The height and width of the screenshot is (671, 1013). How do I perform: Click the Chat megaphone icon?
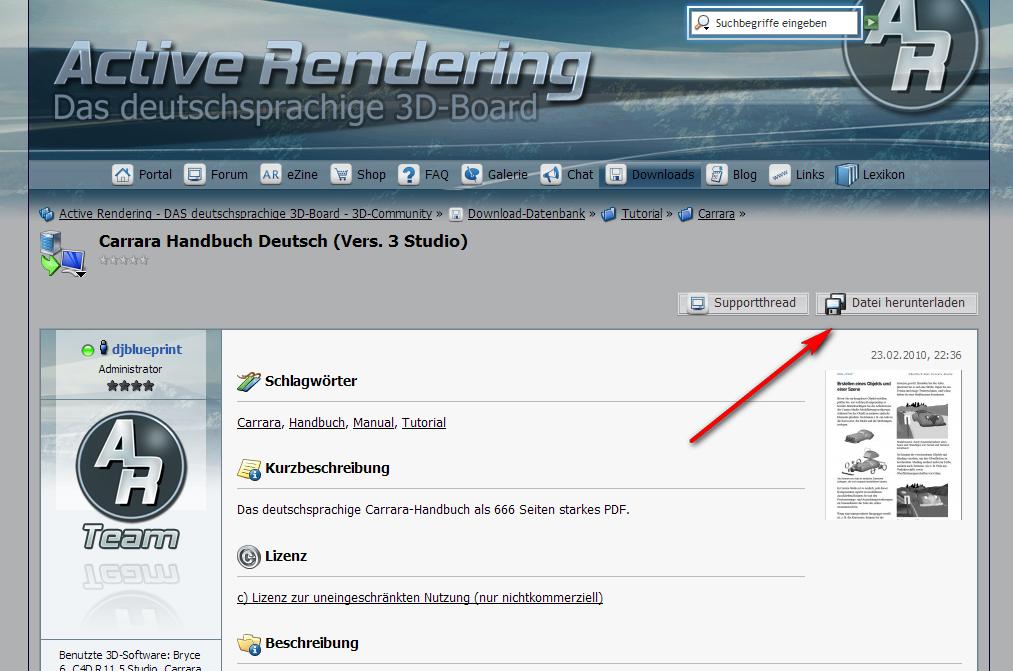[551, 174]
